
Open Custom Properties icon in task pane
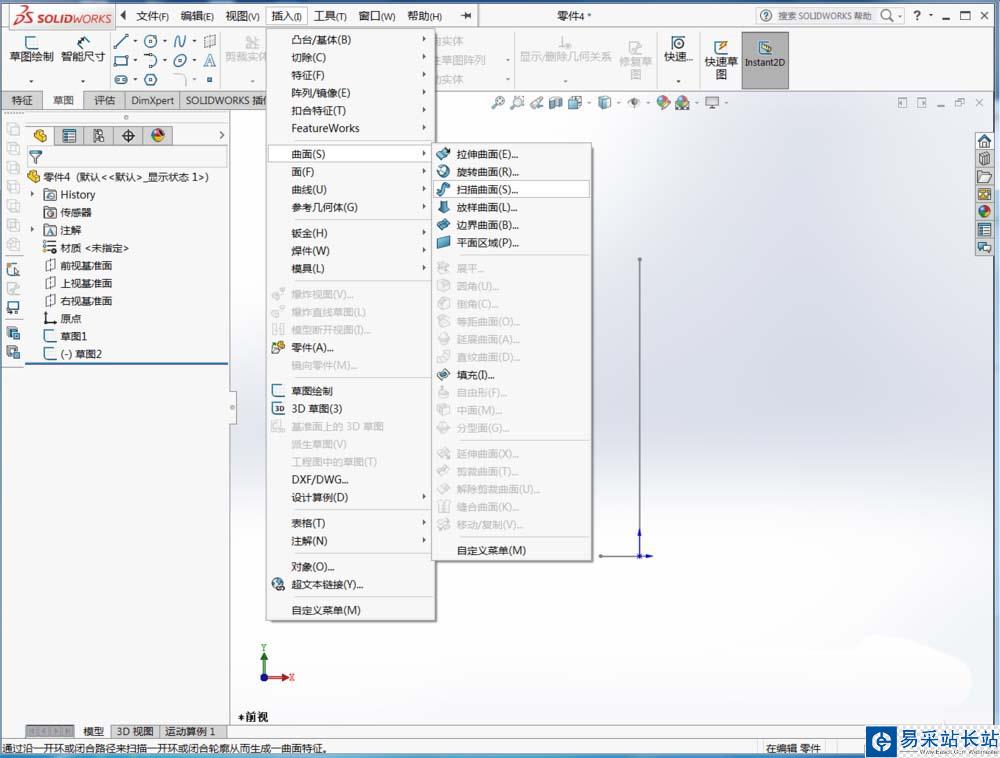point(984,230)
